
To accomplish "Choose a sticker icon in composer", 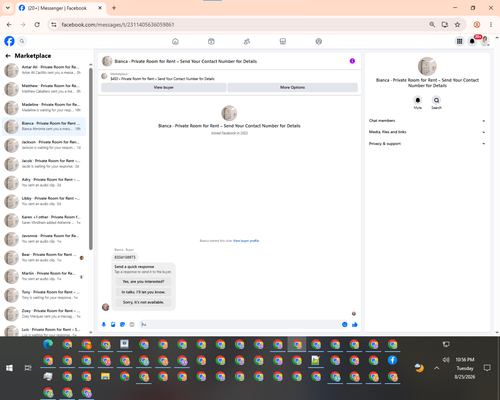I will (122, 324).
